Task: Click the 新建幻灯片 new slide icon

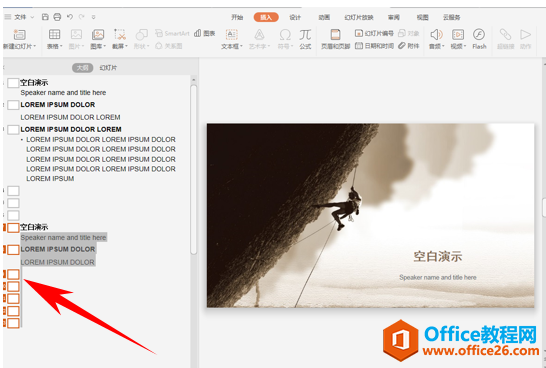Action: coord(20,34)
